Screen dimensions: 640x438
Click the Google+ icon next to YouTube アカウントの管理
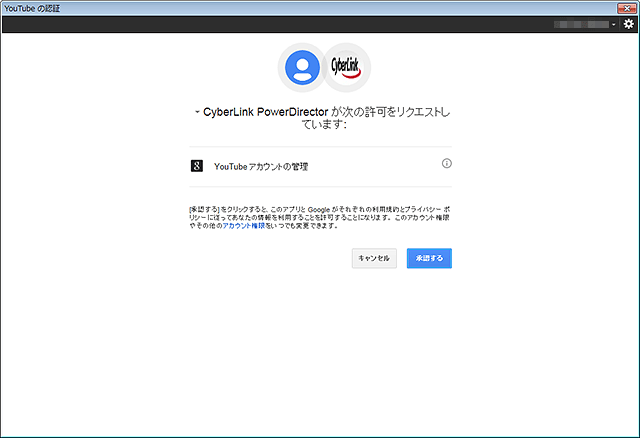[x=197, y=166]
